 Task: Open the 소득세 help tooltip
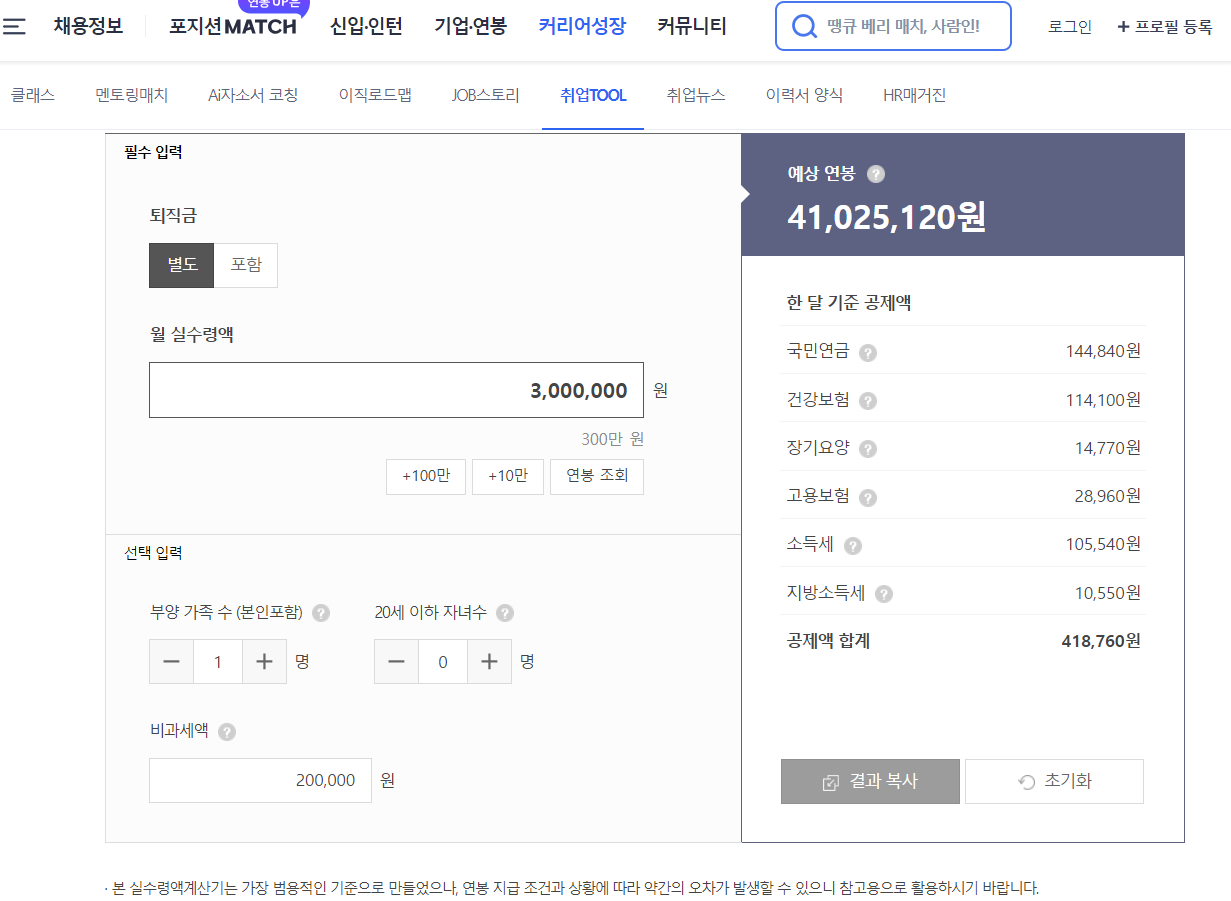(x=854, y=545)
